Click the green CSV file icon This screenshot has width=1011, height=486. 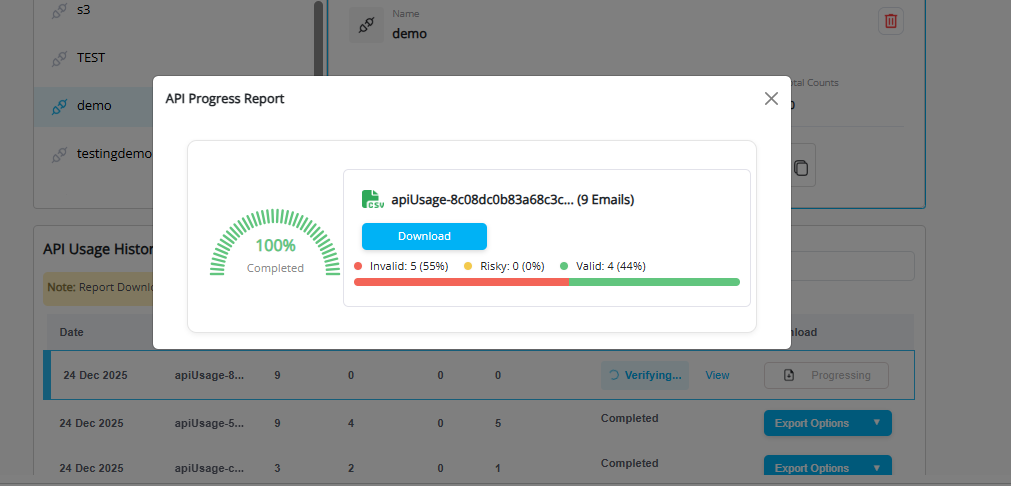click(373, 199)
